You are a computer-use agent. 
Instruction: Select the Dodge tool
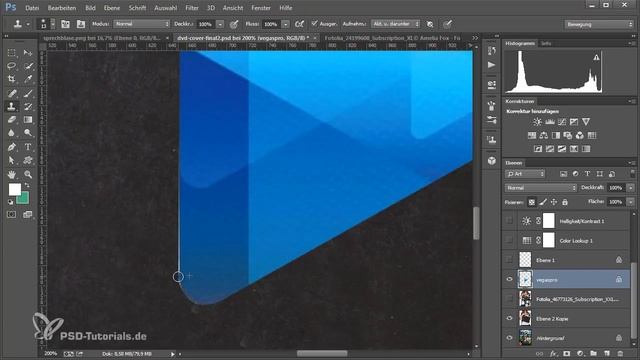click(x=28, y=133)
